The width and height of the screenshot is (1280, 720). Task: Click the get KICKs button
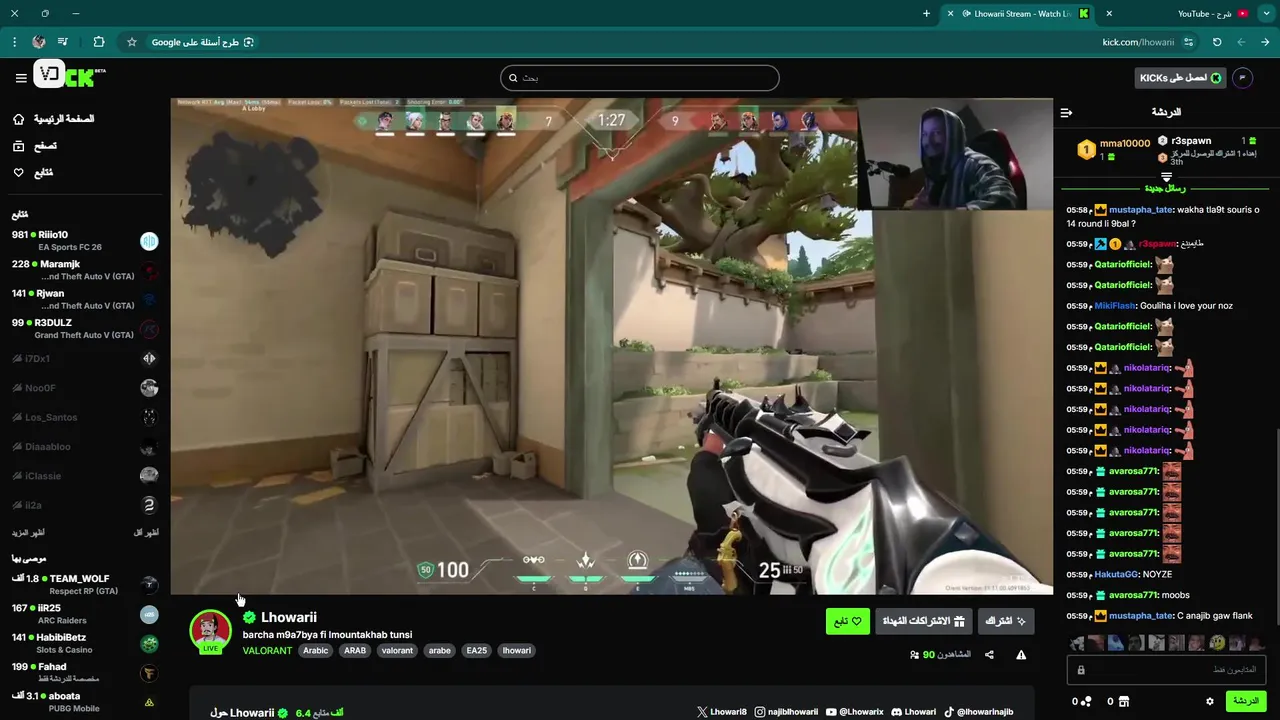coord(1181,78)
